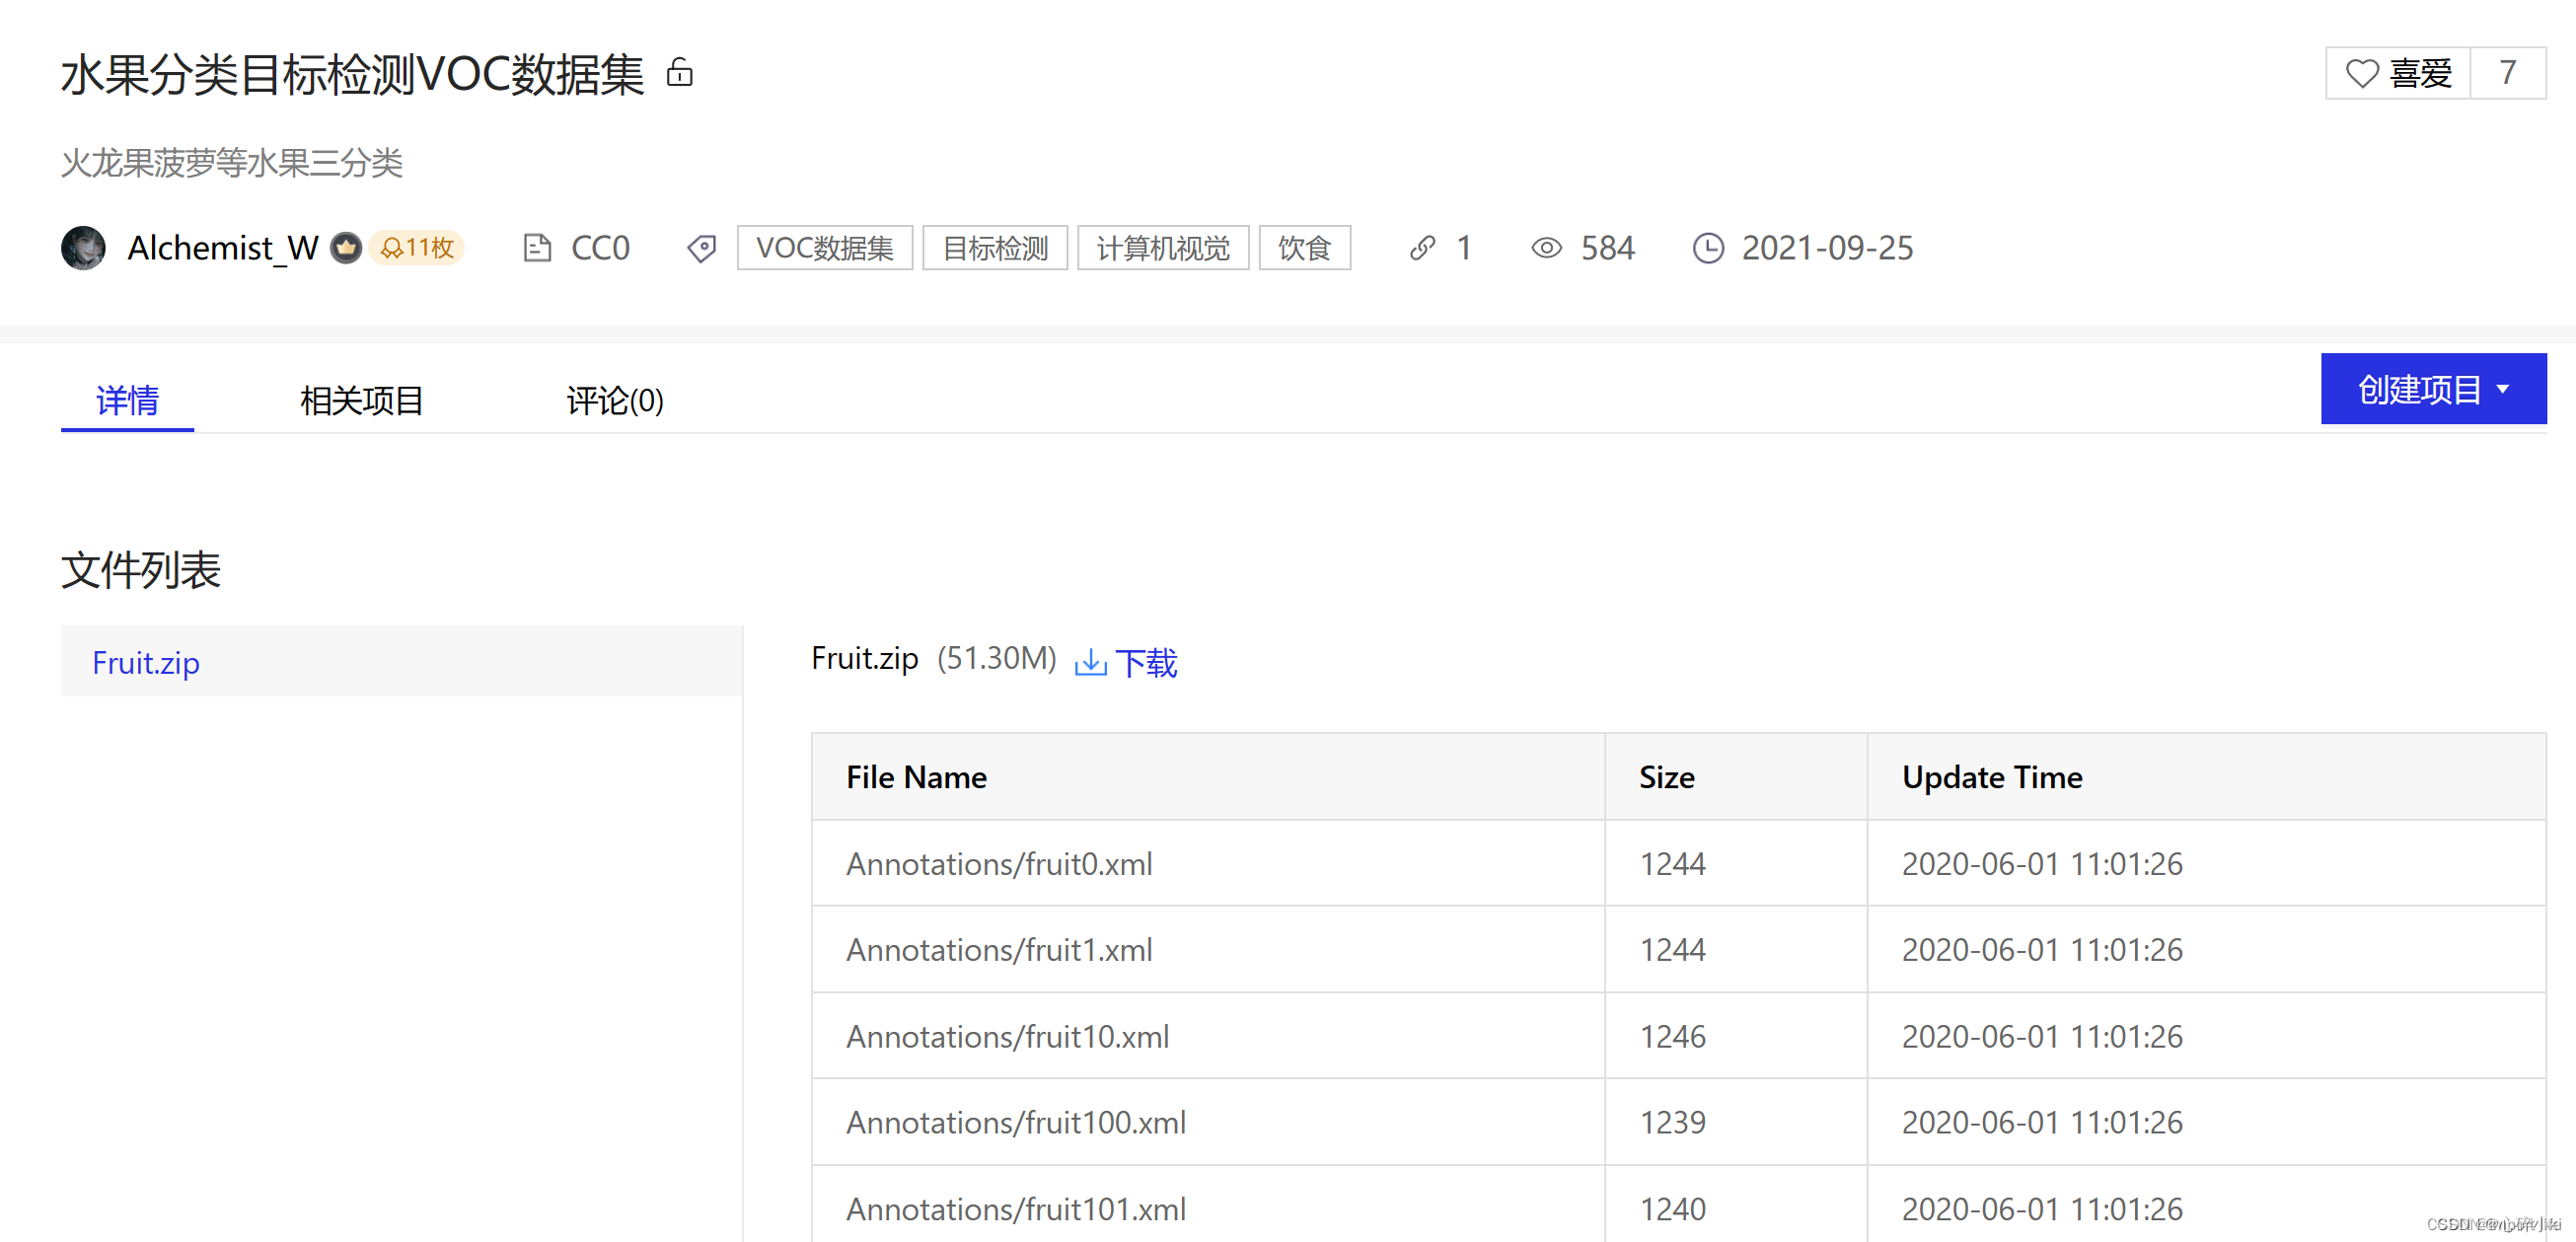Open the 评论(0) tab
This screenshot has height=1242, width=2576.
coord(614,400)
